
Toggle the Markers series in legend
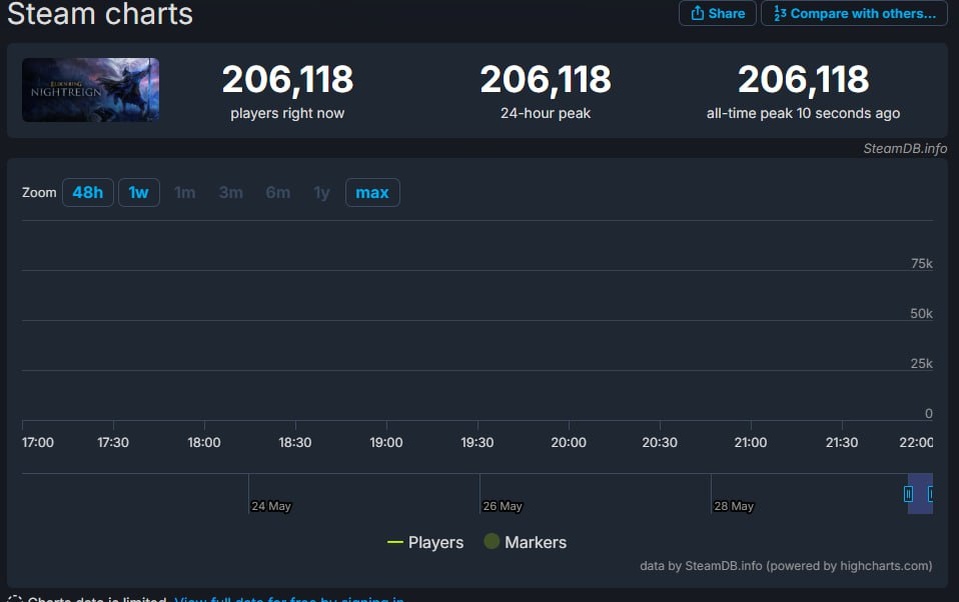525,542
